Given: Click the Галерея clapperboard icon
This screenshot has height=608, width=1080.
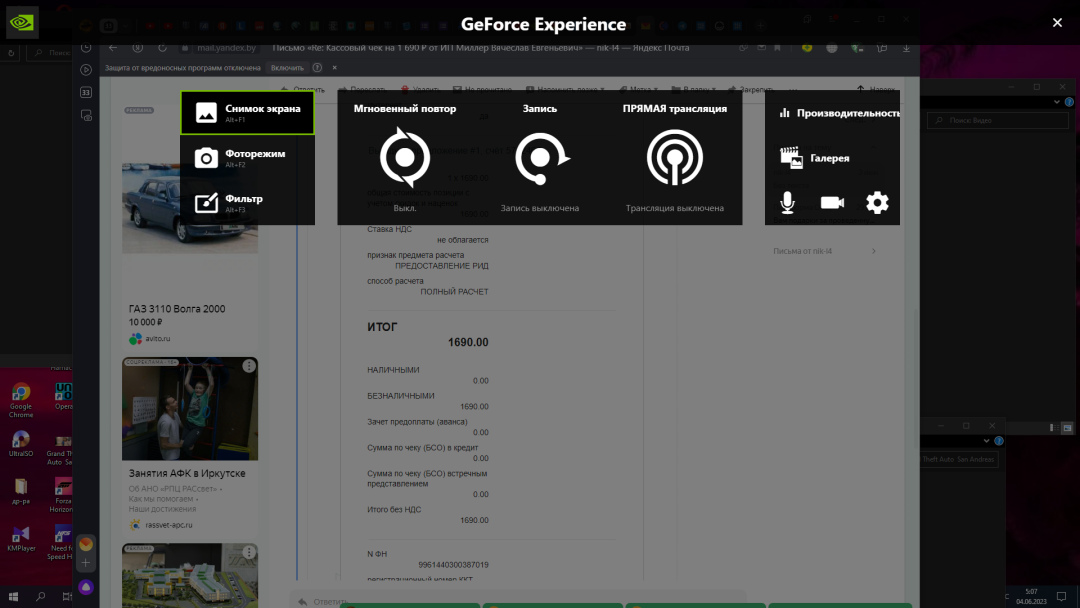Looking at the screenshot, I should point(791,158).
